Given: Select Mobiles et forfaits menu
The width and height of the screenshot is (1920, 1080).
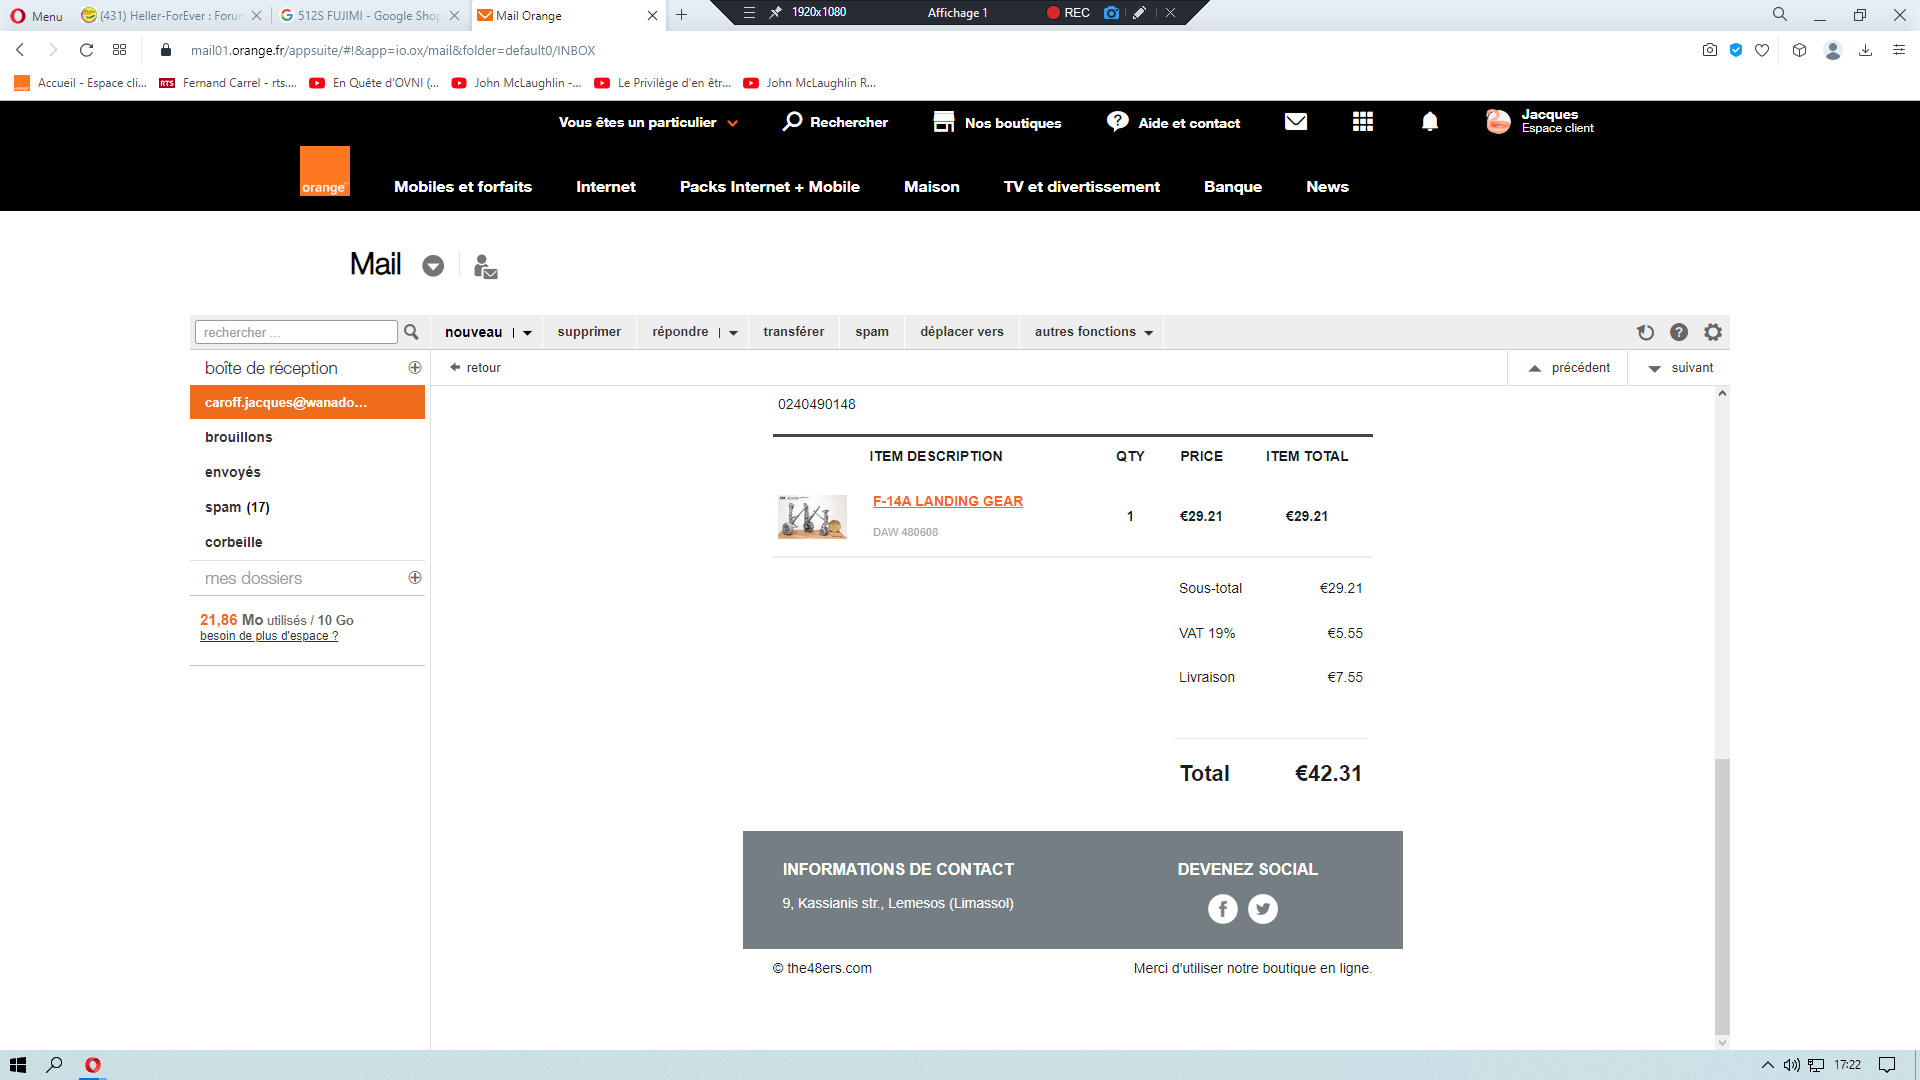Looking at the screenshot, I should coord(463,187).
